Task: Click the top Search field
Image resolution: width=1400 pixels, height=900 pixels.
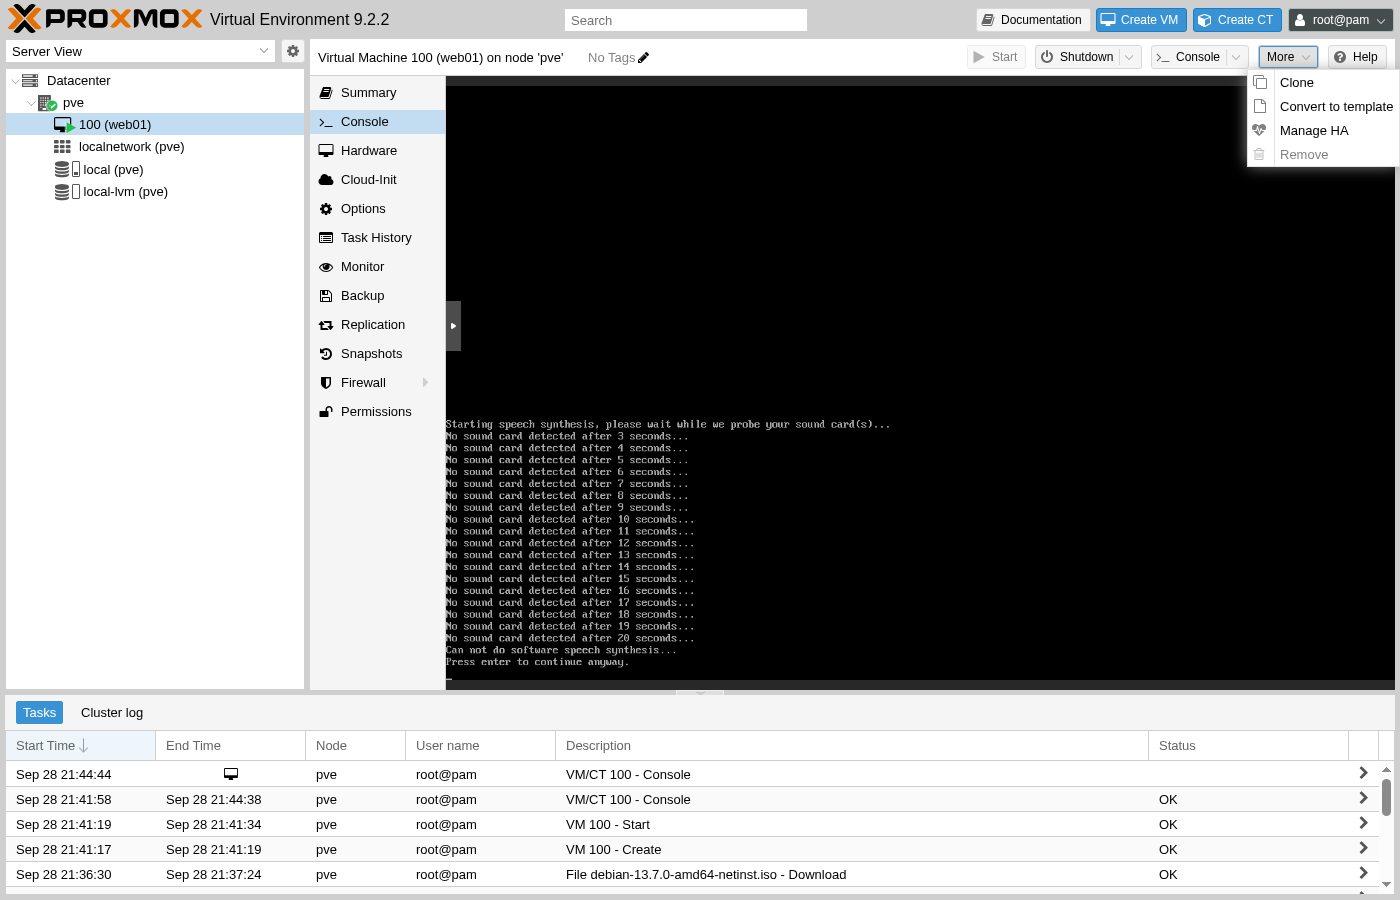Action: click(686, 20)
